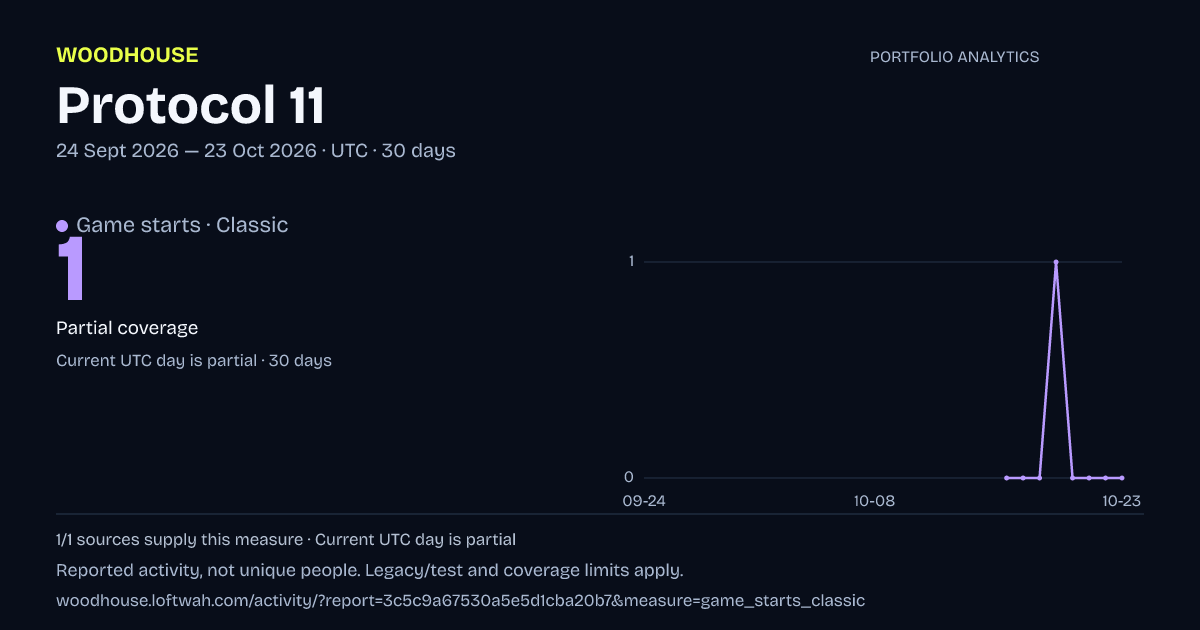Click the WOODHOUSE brand label
Screen dimensions: 1200x630
pyautogui.click(x=127, y=55)
